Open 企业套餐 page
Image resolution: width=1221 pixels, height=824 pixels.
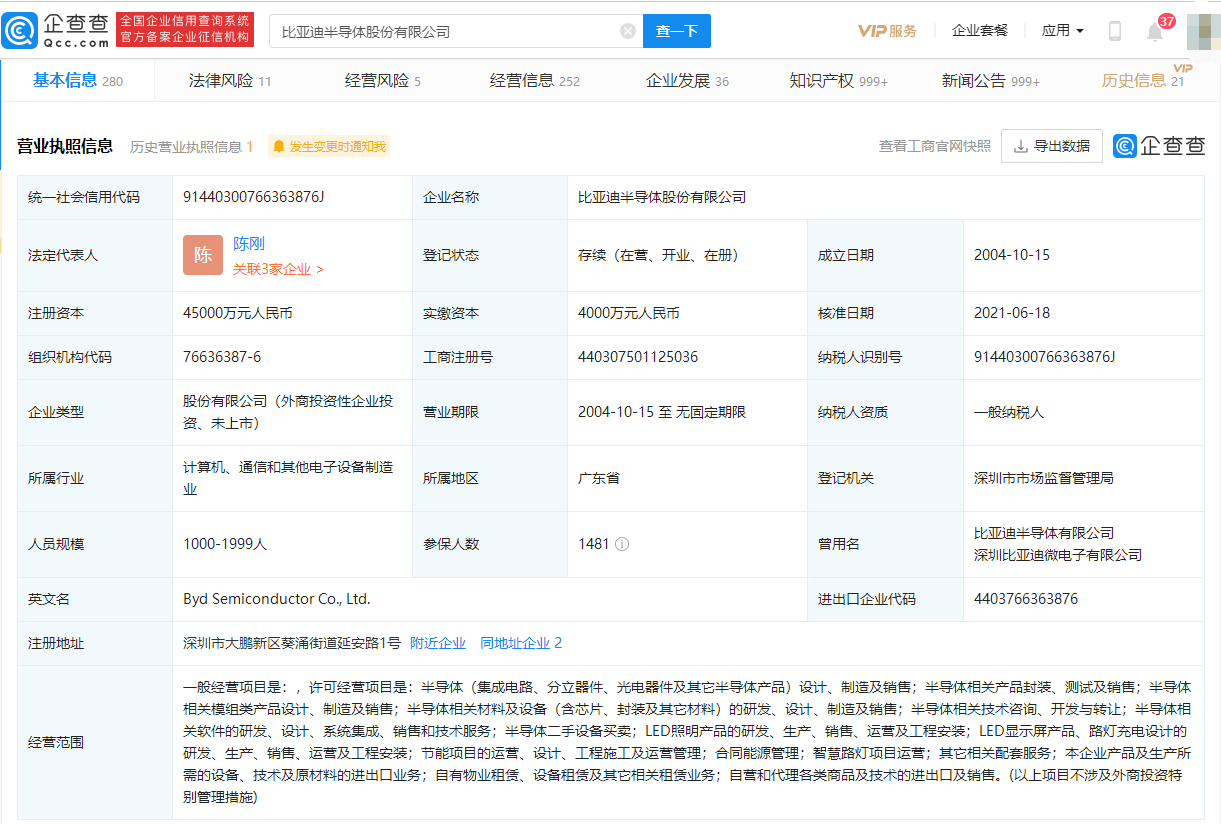[x=980, y=31]
